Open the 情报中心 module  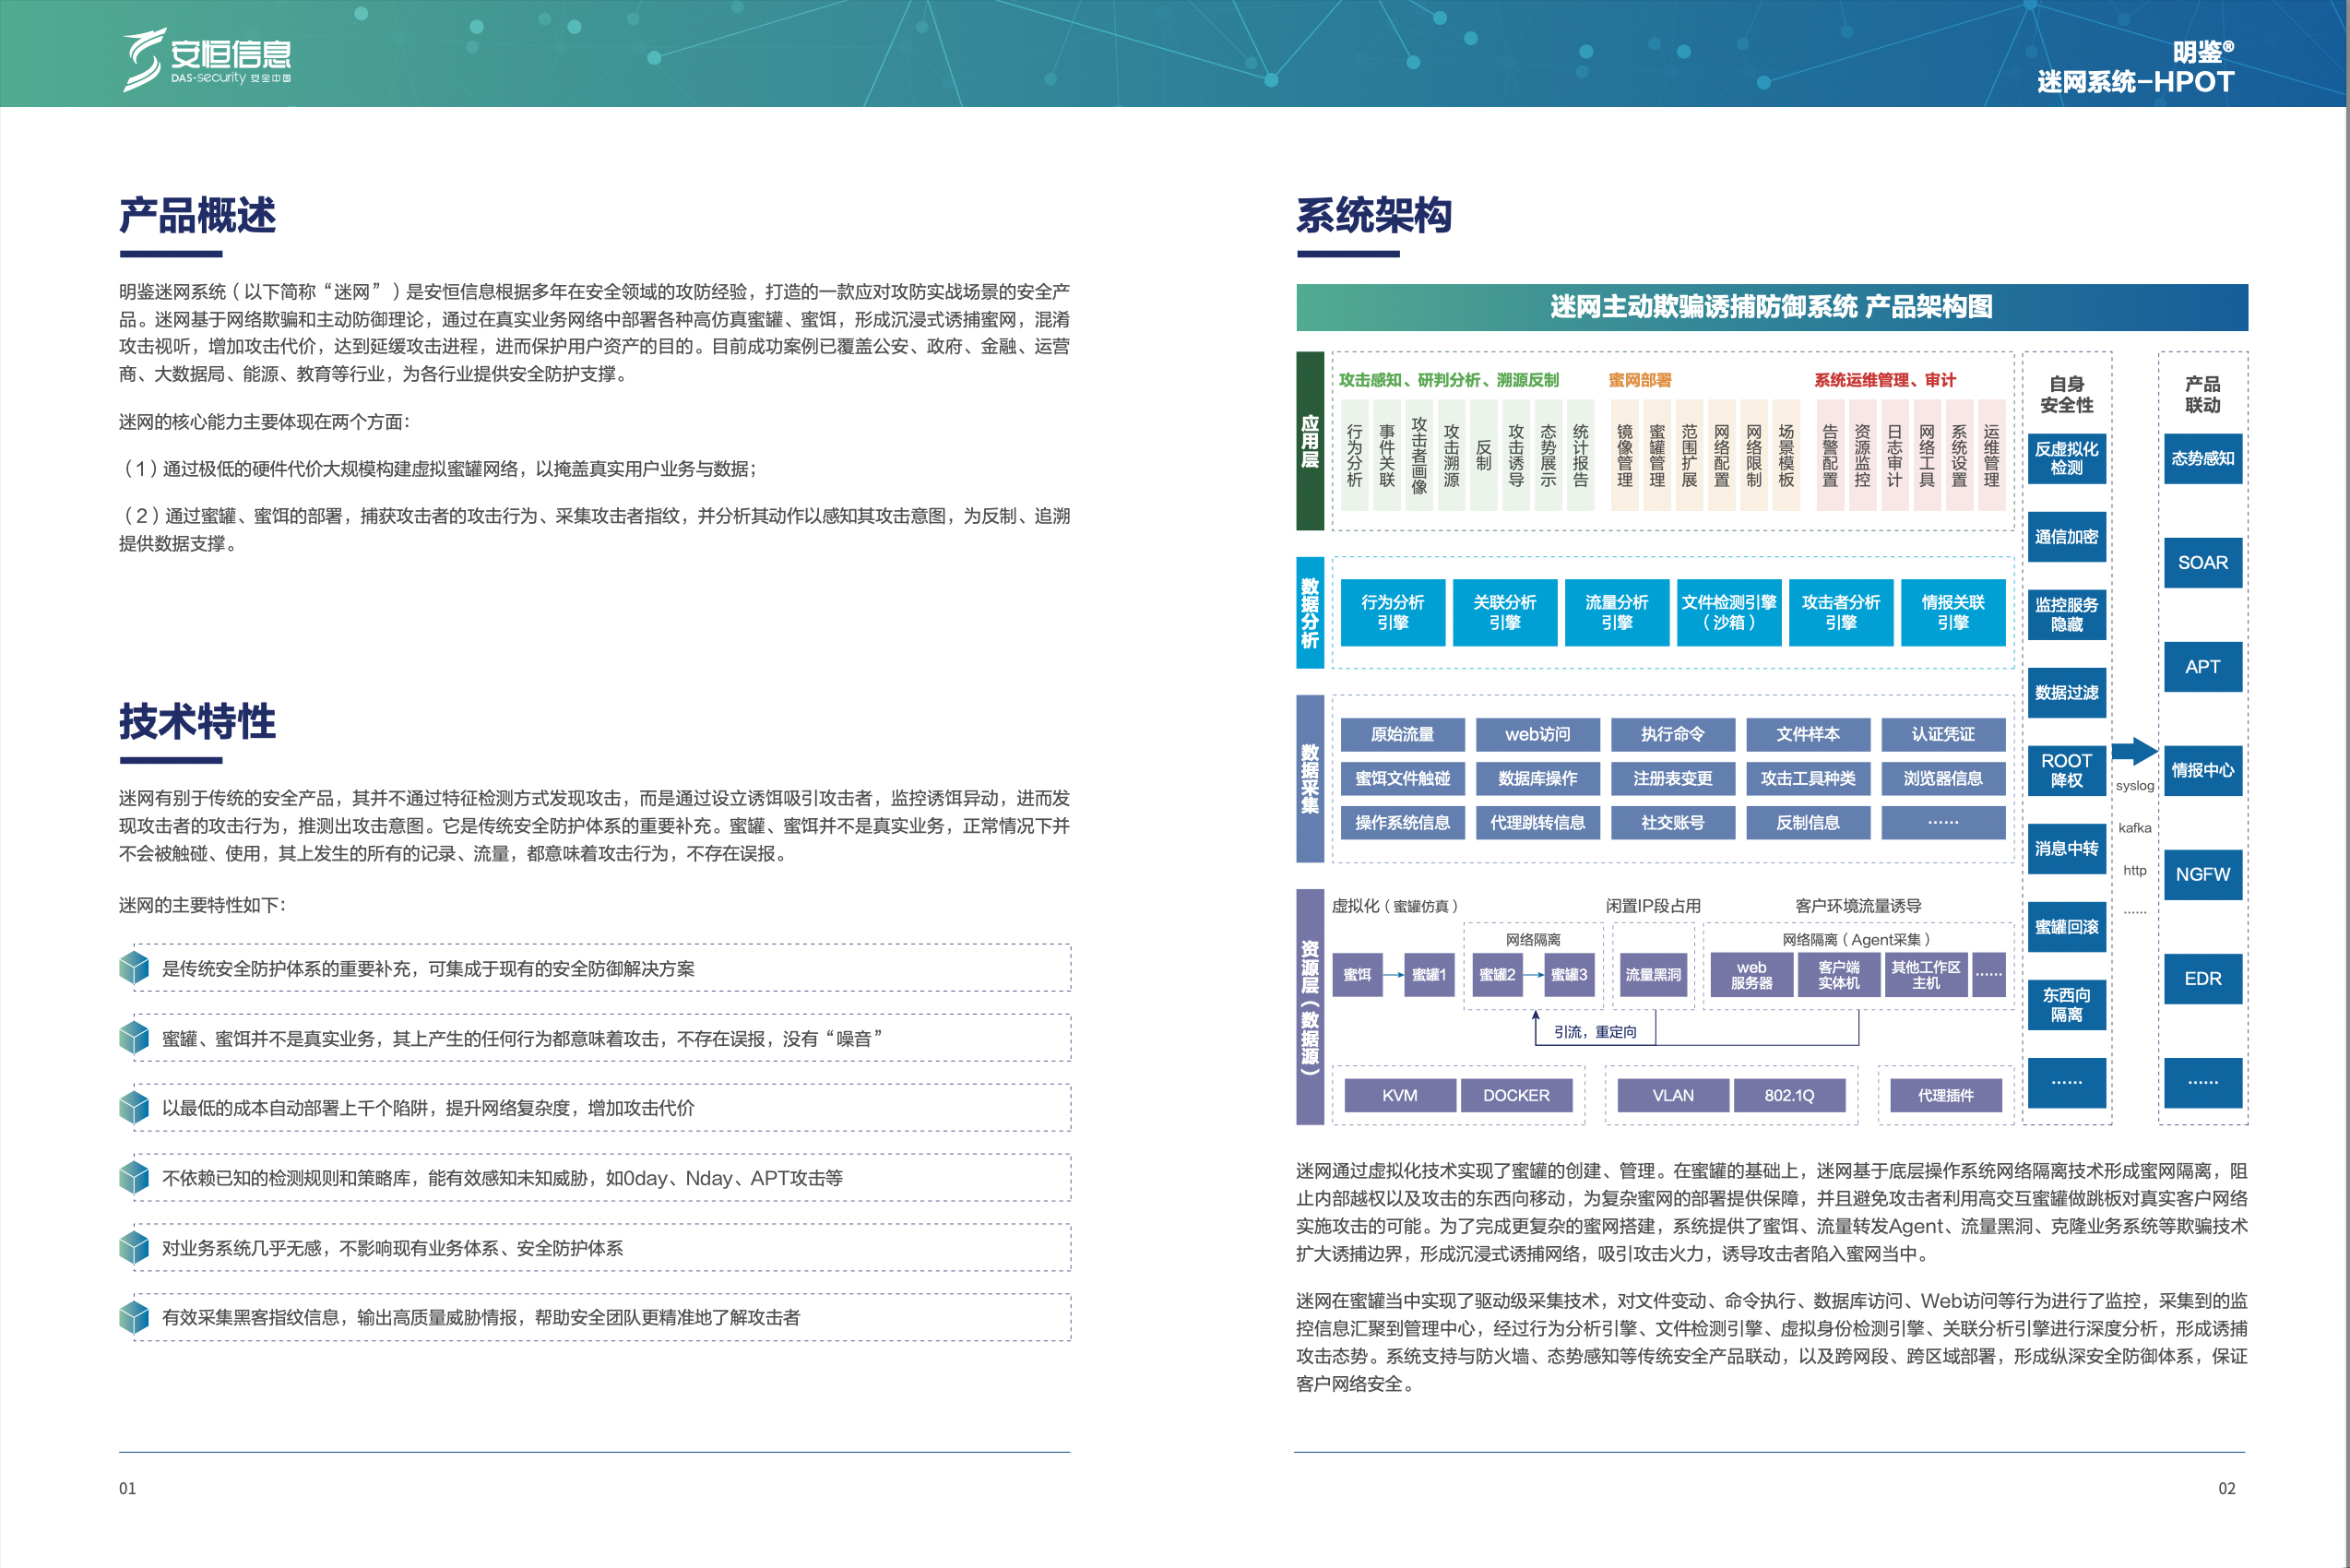click(2204, 770)
